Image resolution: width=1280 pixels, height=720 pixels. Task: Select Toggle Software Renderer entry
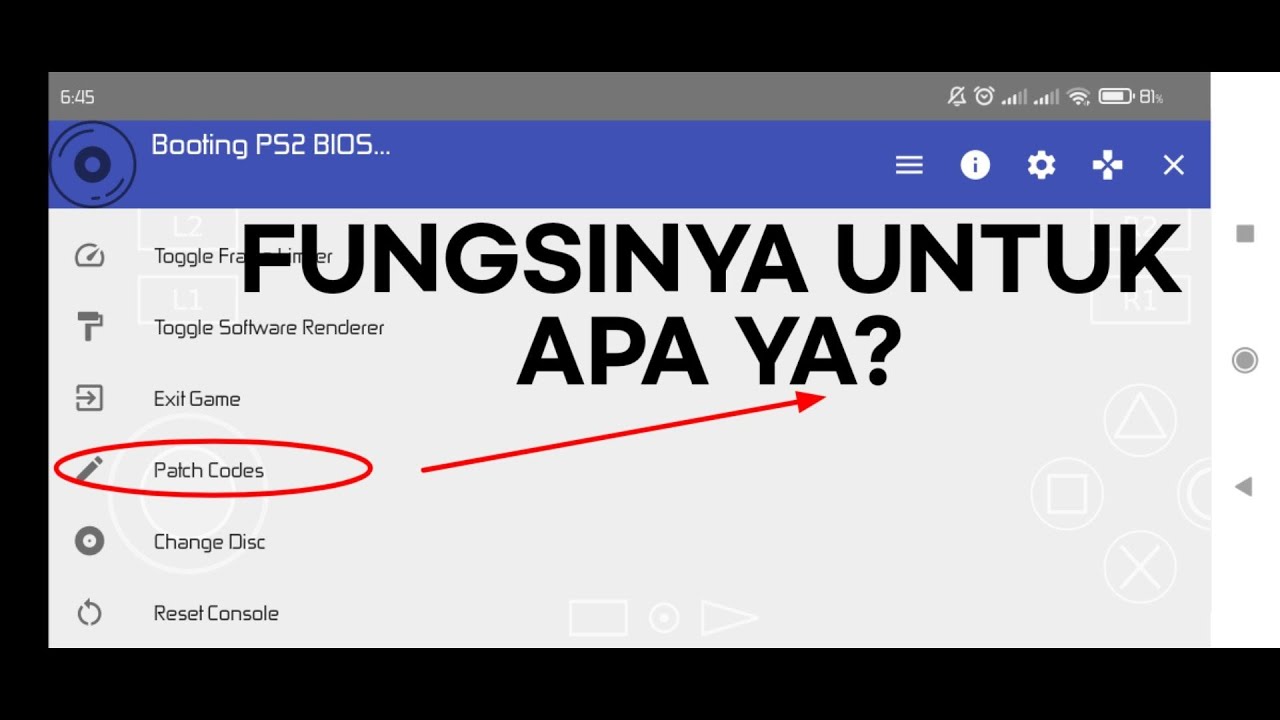(269, 327)
